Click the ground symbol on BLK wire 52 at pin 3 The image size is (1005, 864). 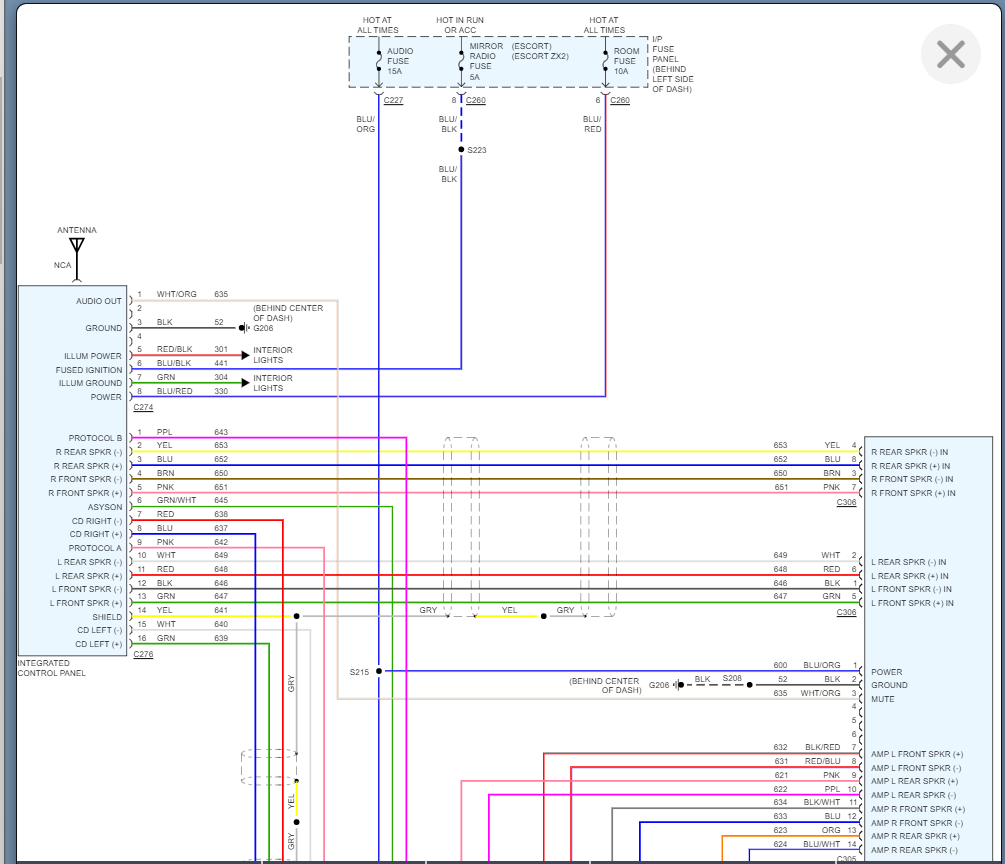click(243, 328)
